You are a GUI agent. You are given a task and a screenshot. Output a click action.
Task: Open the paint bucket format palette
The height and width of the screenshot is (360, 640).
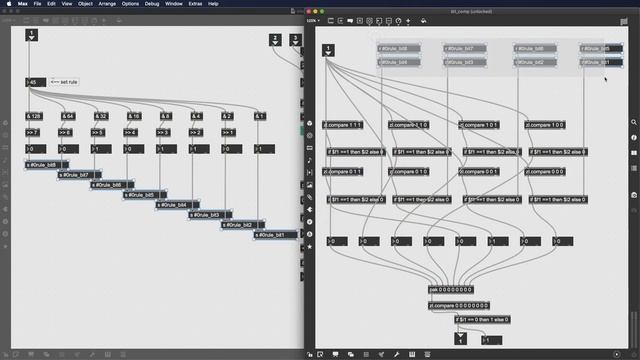point(424,20)
